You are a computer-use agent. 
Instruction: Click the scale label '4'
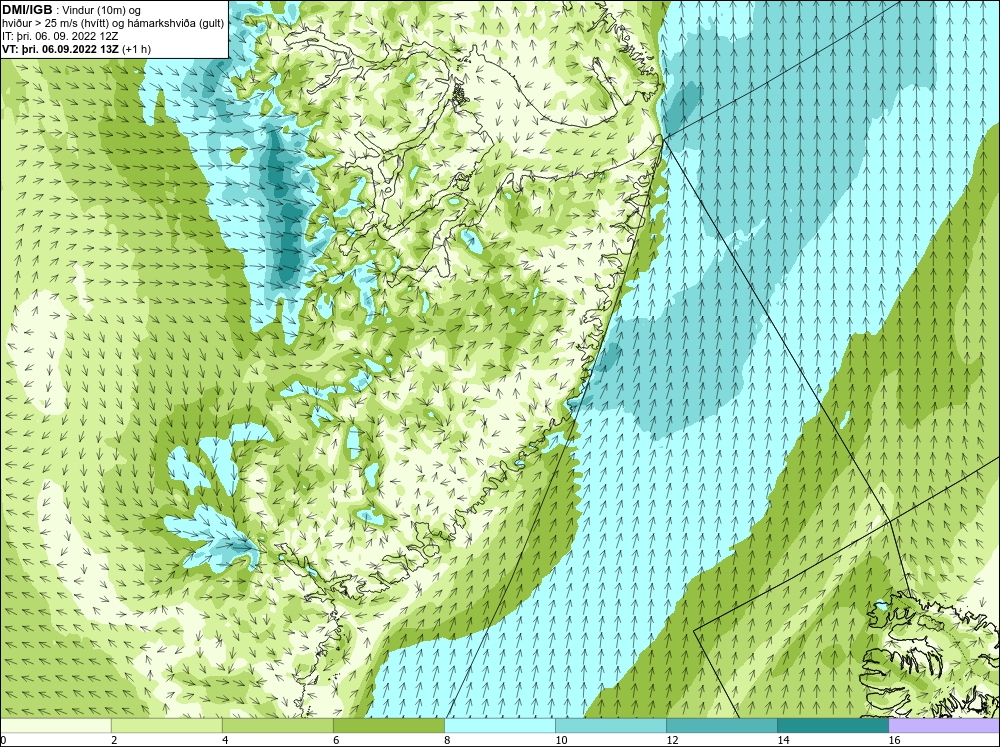[x=225, y=740]
